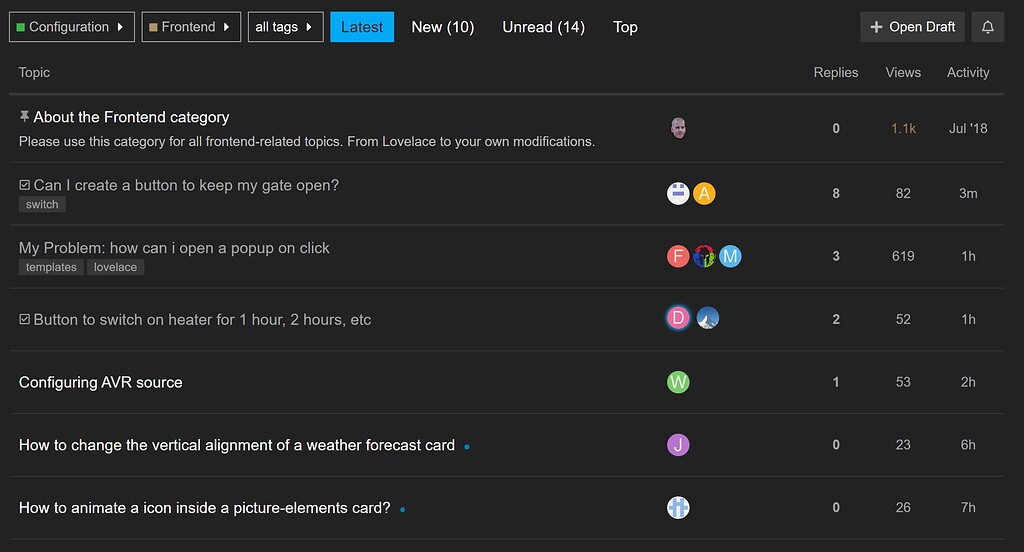Click the 619 views value on popup topic
The height and width of the screenshot is (552, 1024).
[x=903, y=256]
